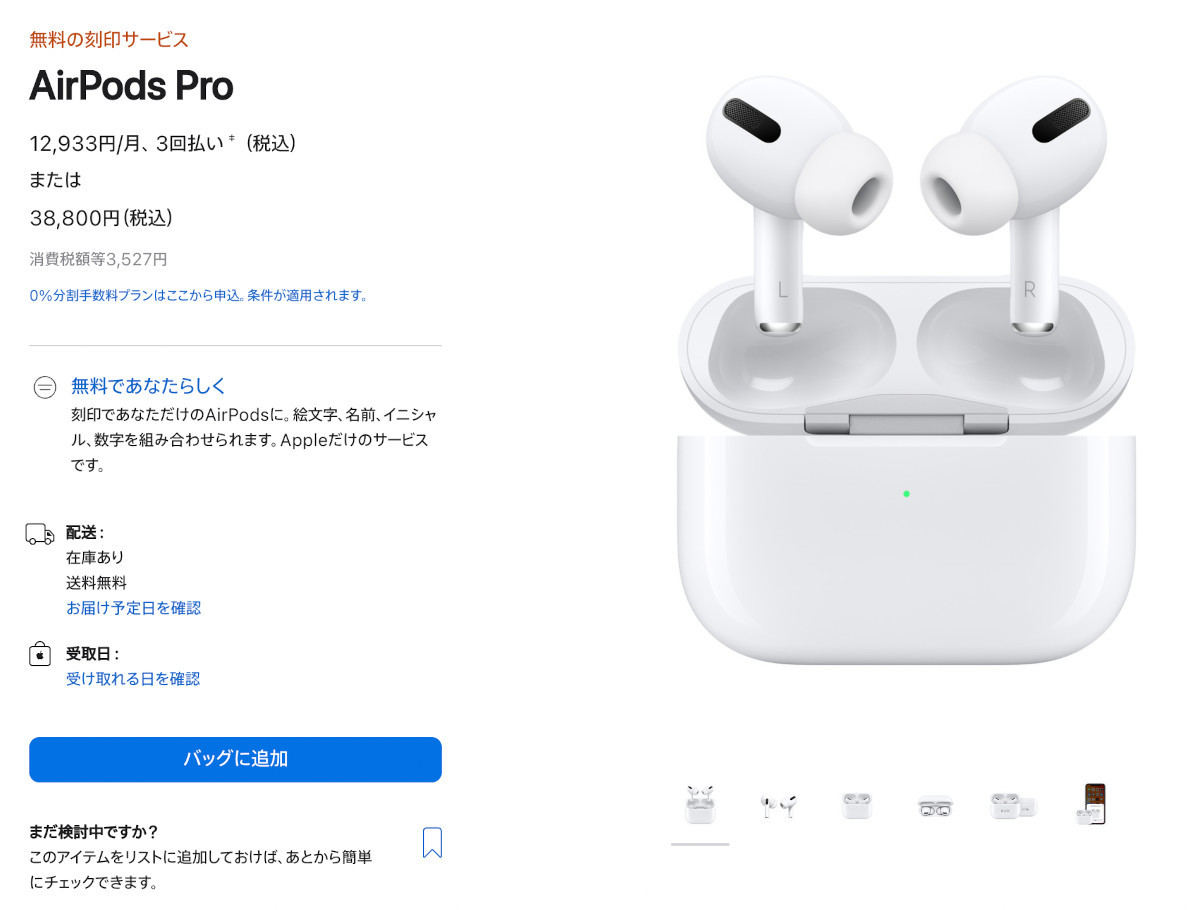Select thumbnail showing two earbuds alone

point(778,806)
